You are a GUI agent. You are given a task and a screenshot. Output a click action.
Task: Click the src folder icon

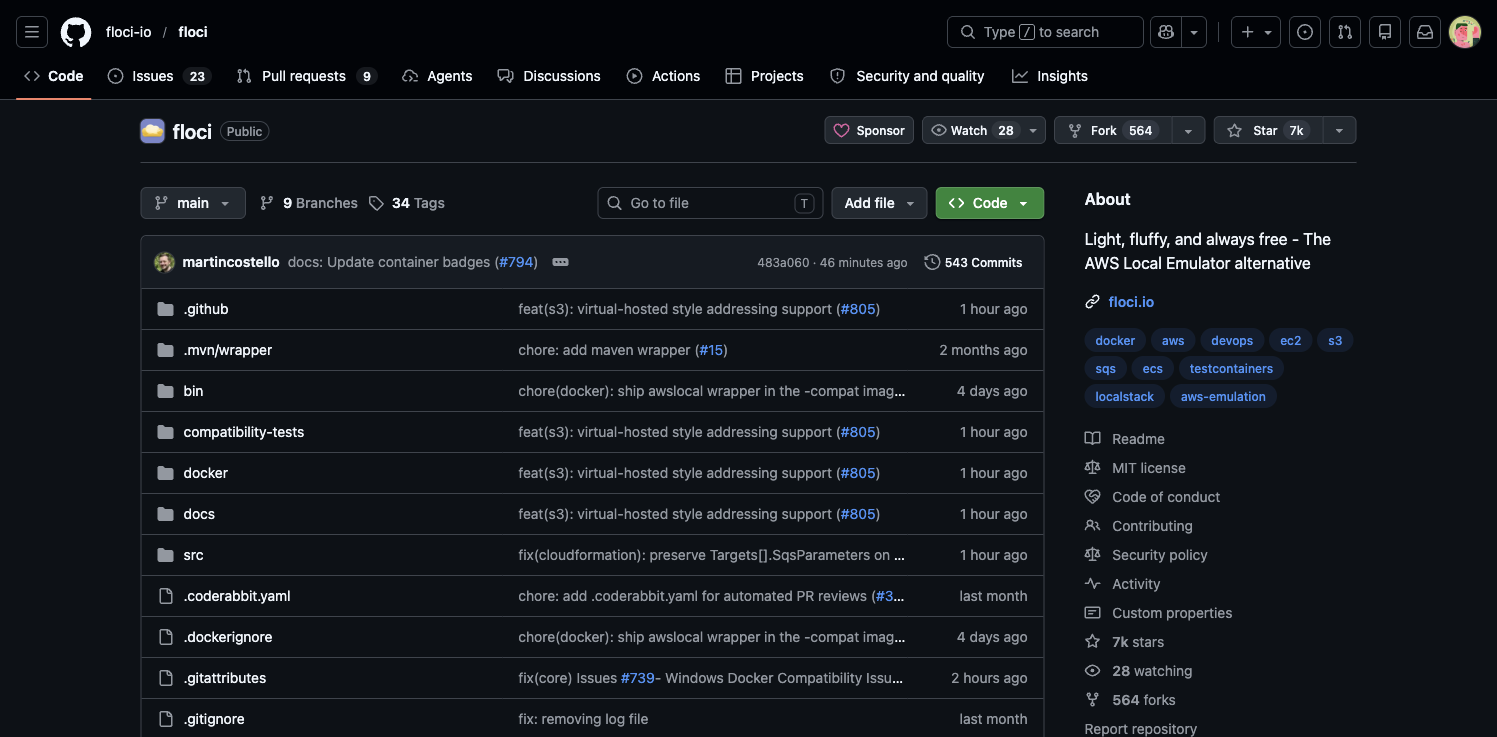click(166, 555)
